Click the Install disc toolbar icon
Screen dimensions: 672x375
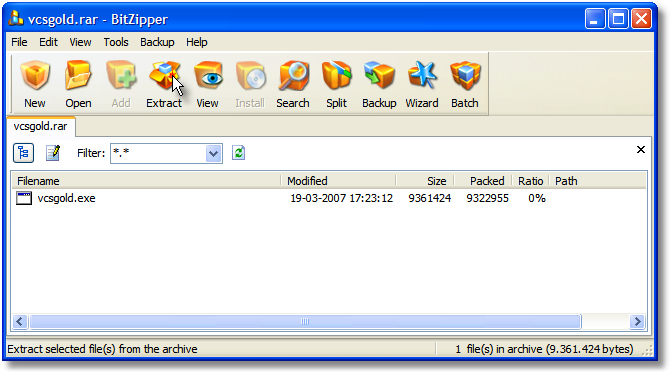(x=250, y=76)
